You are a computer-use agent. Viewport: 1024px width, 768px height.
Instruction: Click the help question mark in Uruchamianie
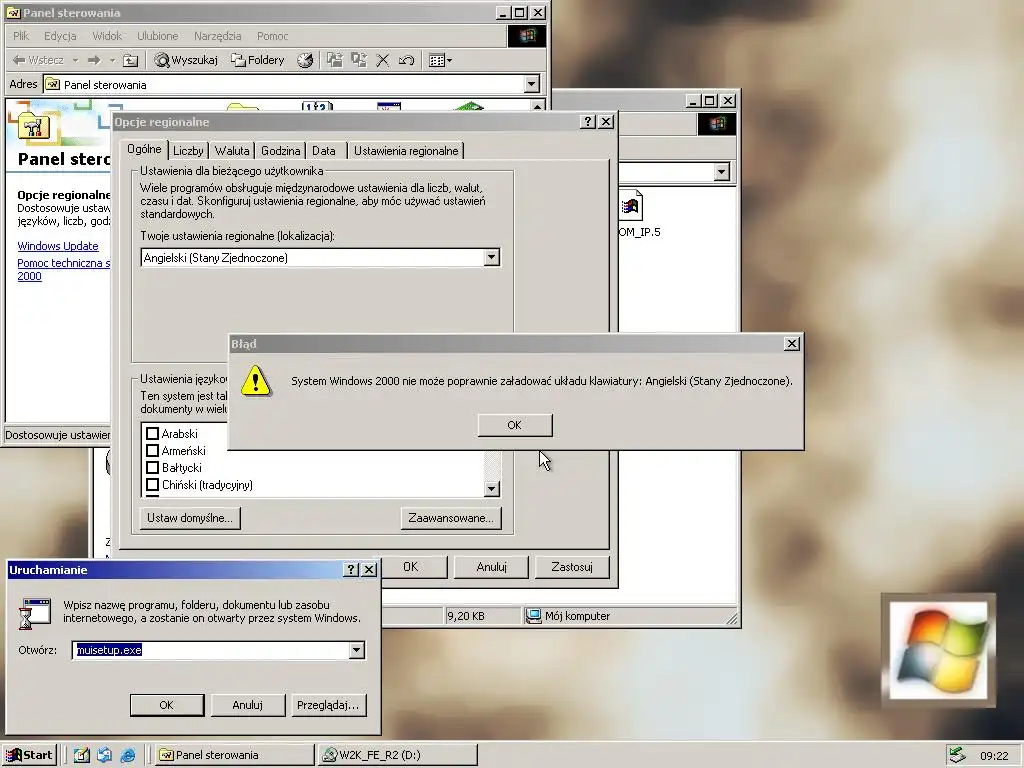[351, 569]
